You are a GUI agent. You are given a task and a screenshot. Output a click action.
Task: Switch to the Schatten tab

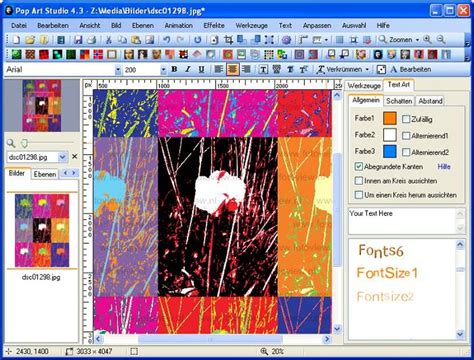coord(399,101)
